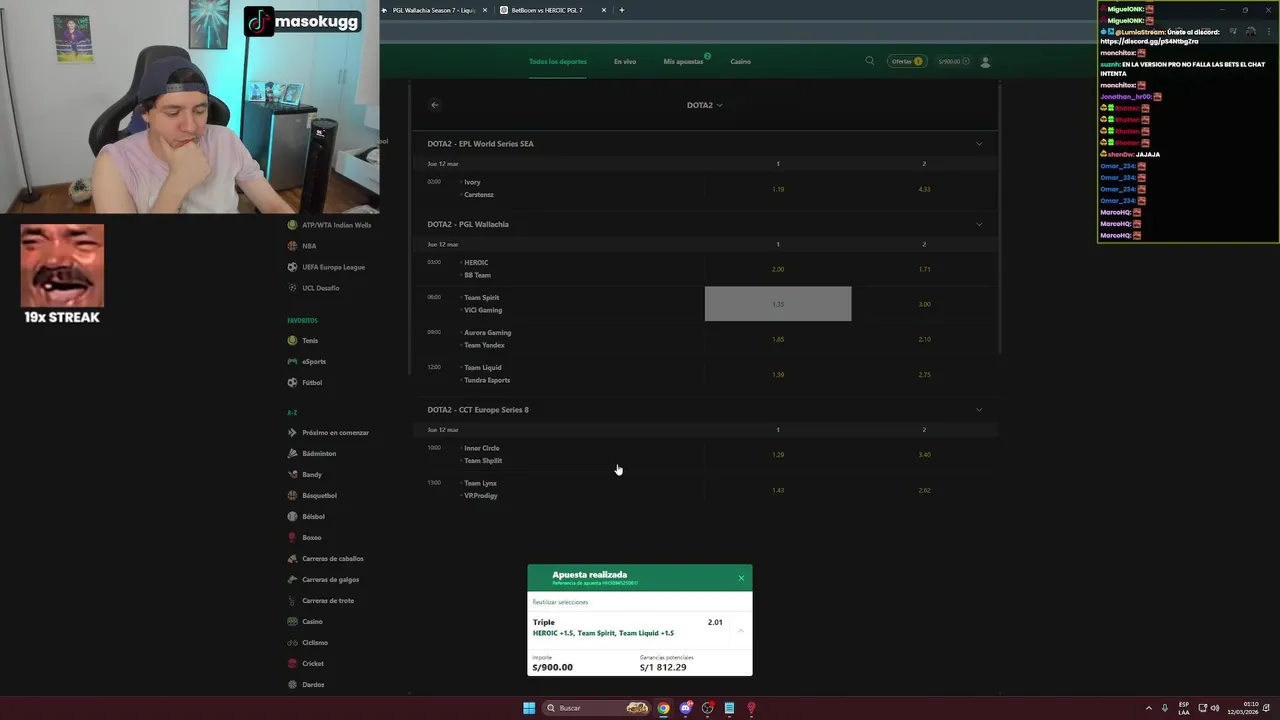Click Reutilizar selecciones link

click(x=560, y=602)
